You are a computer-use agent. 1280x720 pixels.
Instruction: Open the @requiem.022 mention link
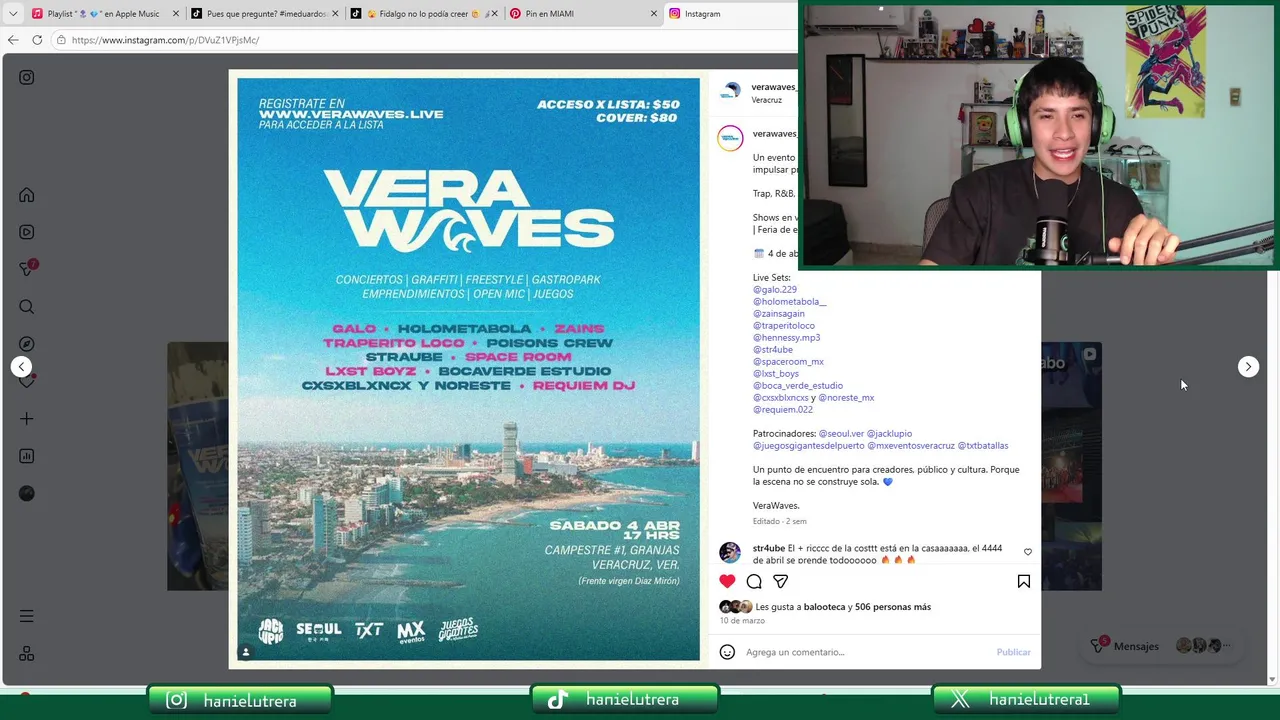click(x=783, y=410)
